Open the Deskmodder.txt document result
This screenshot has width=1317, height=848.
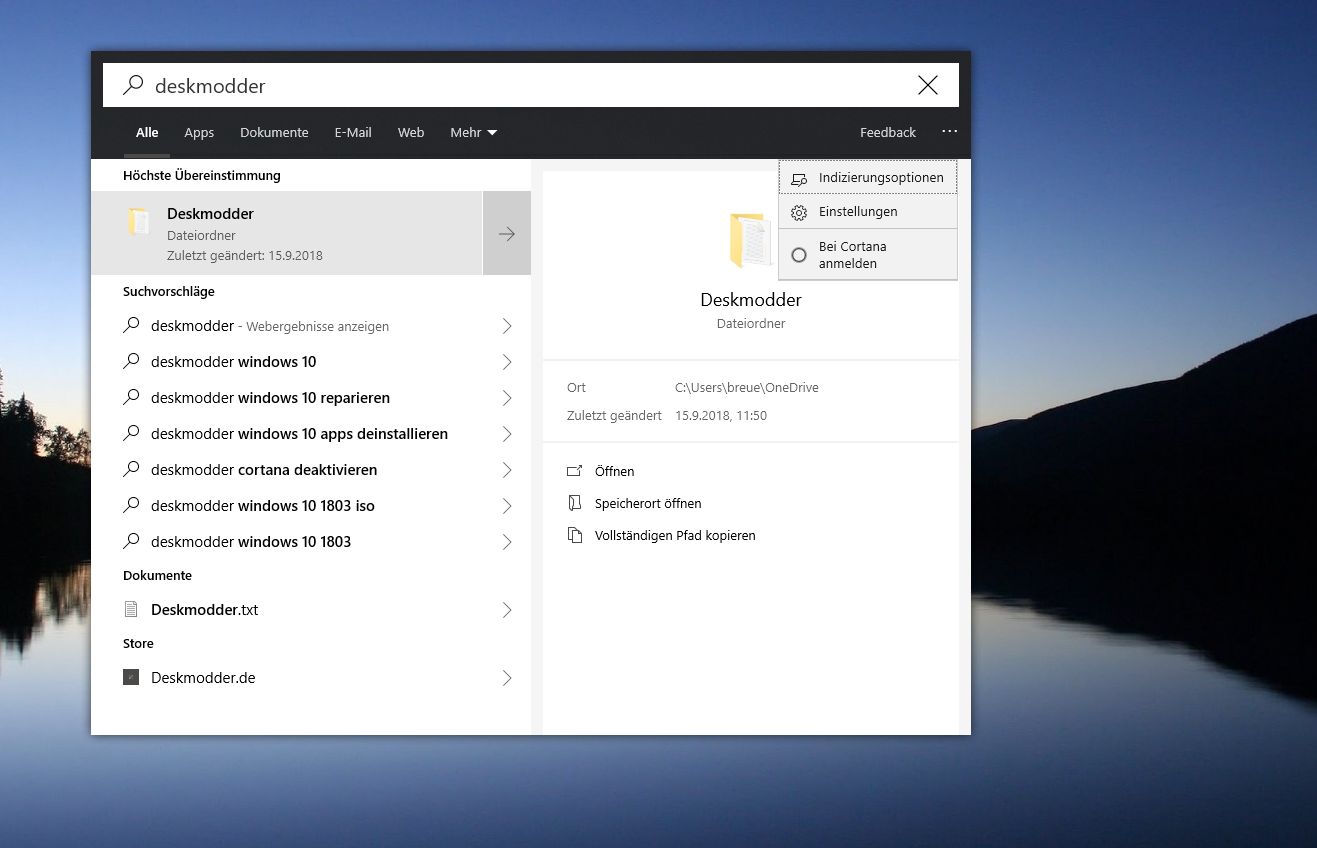[311, 610]
